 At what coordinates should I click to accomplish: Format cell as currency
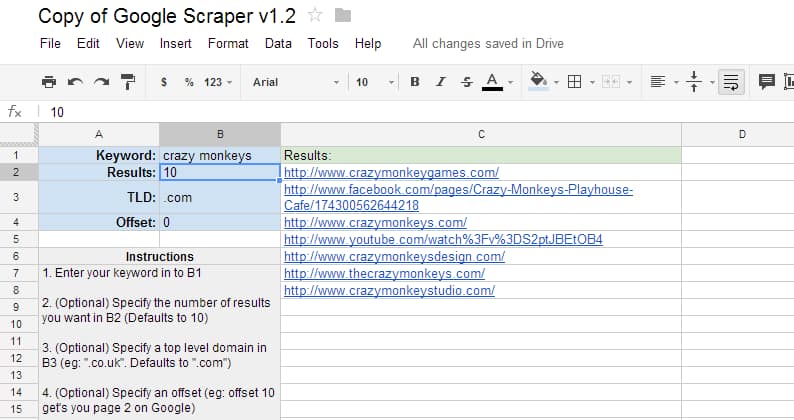click(x=164, y=82)
